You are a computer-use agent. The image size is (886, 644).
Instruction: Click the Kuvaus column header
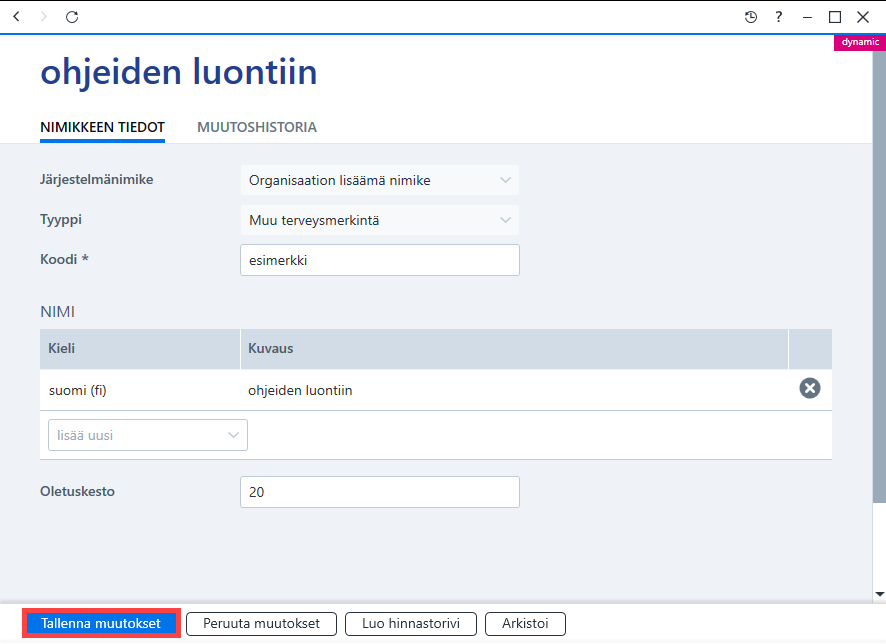click(x=514, y=349)
